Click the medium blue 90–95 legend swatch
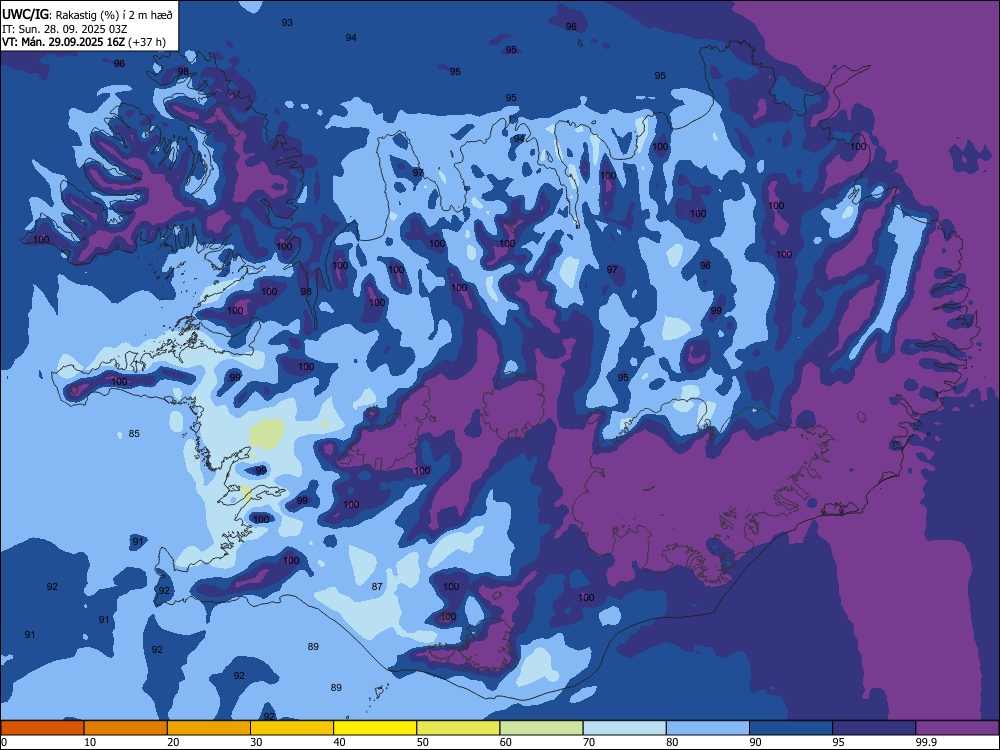This screenshot has width=1000, height=750. (x=791, y=728)
